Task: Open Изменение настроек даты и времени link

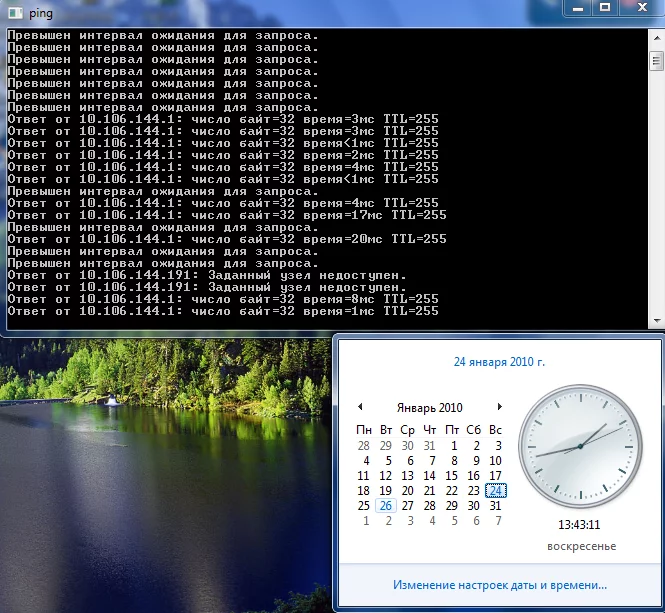Action: coord(499,585)
